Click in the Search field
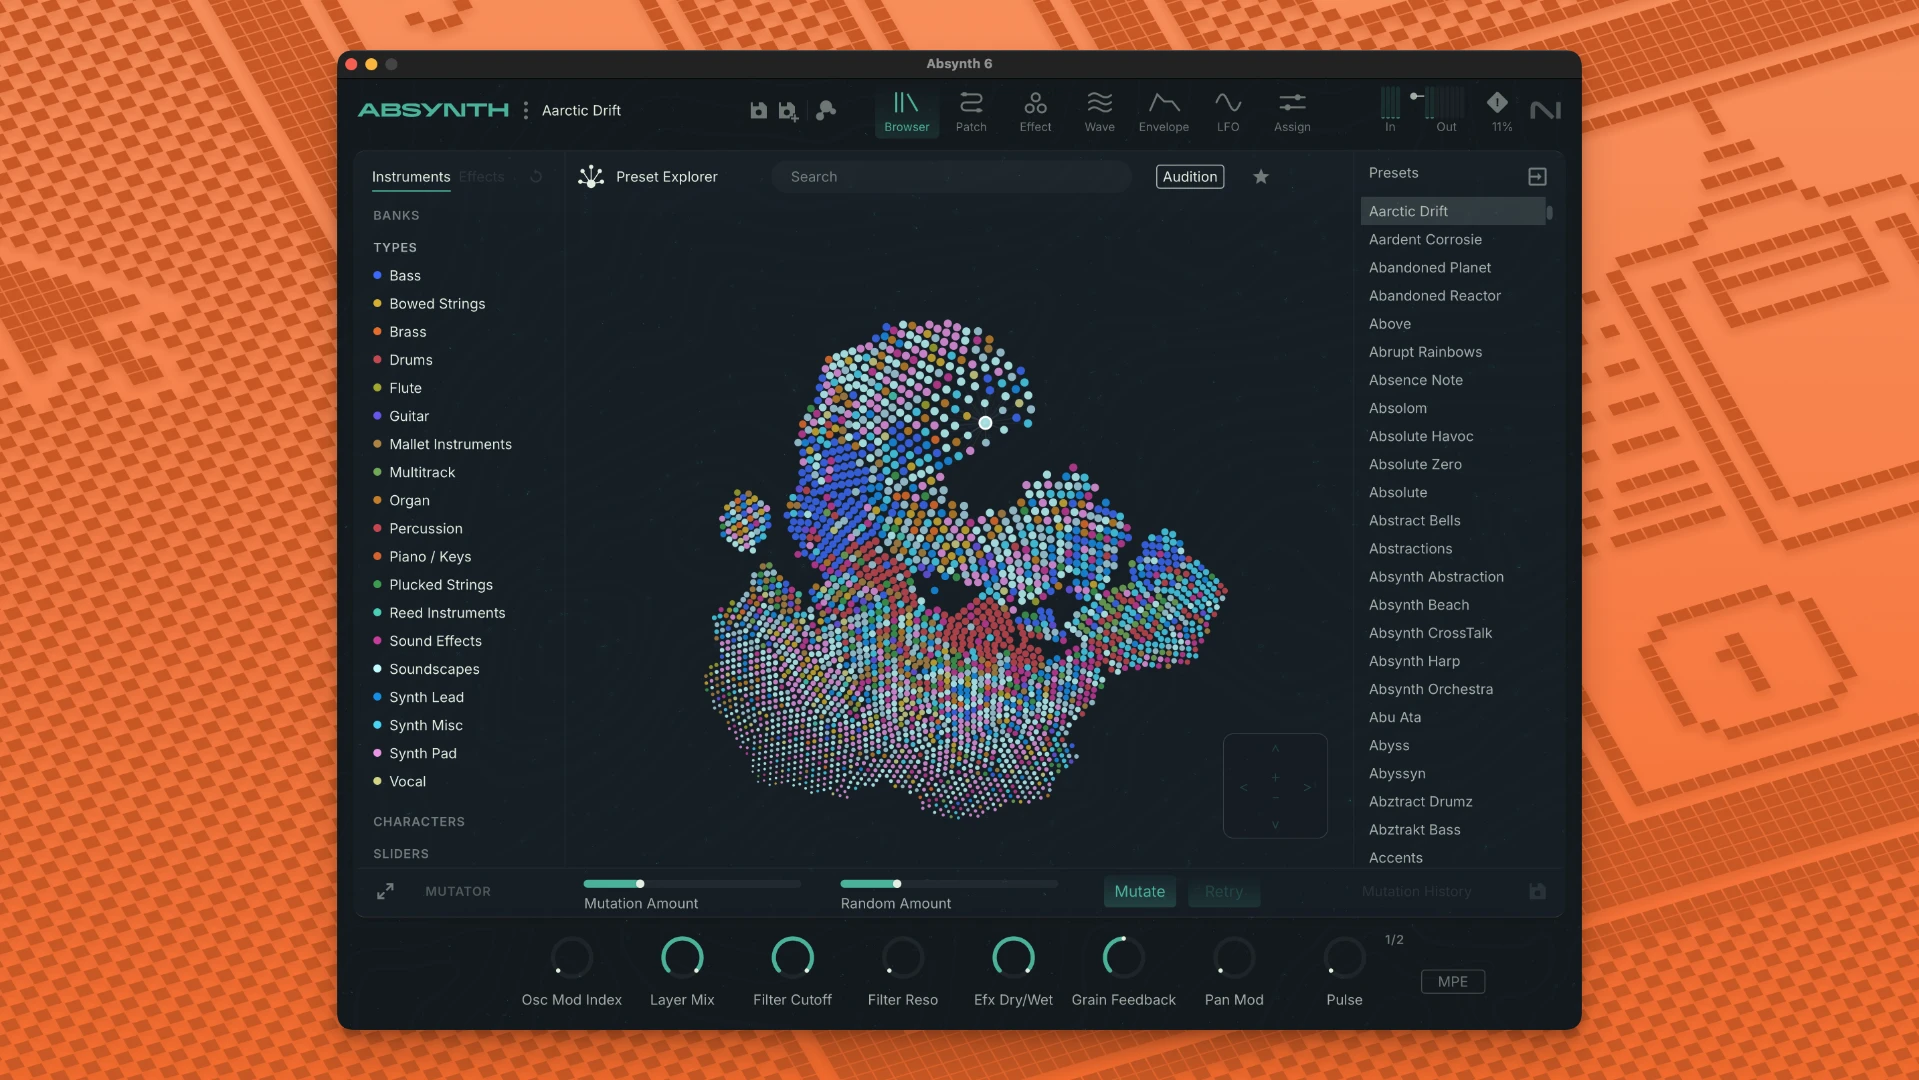This screenshot has height=1080, width=1919. (x=950, y=176)
